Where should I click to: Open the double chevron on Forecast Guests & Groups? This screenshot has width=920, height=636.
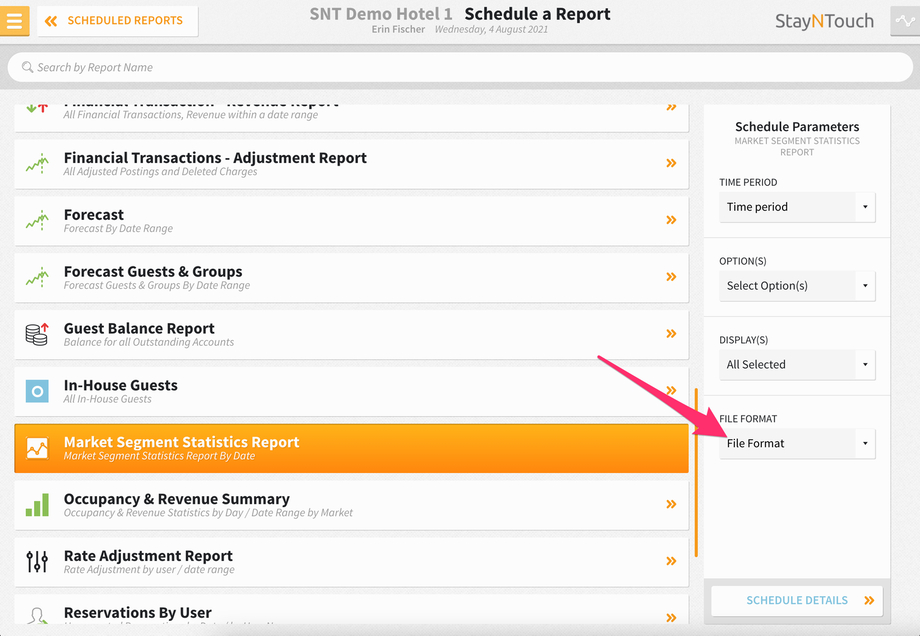[x=671, y=277]
